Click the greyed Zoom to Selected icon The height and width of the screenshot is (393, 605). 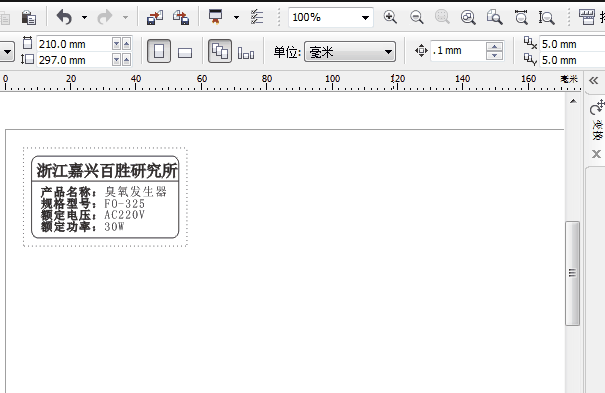(442, 17)
